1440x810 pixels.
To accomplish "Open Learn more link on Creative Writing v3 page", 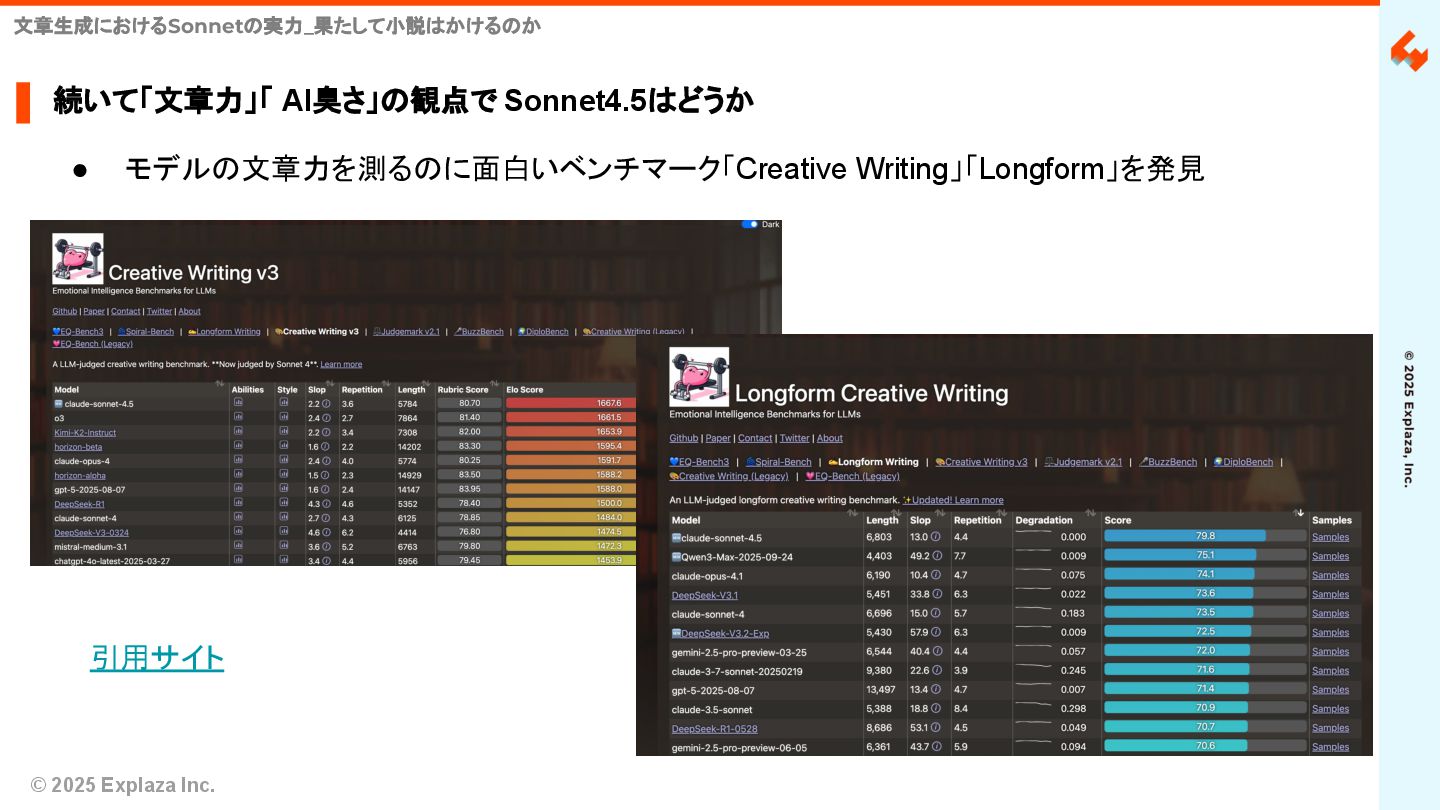I will coord(341,364).
